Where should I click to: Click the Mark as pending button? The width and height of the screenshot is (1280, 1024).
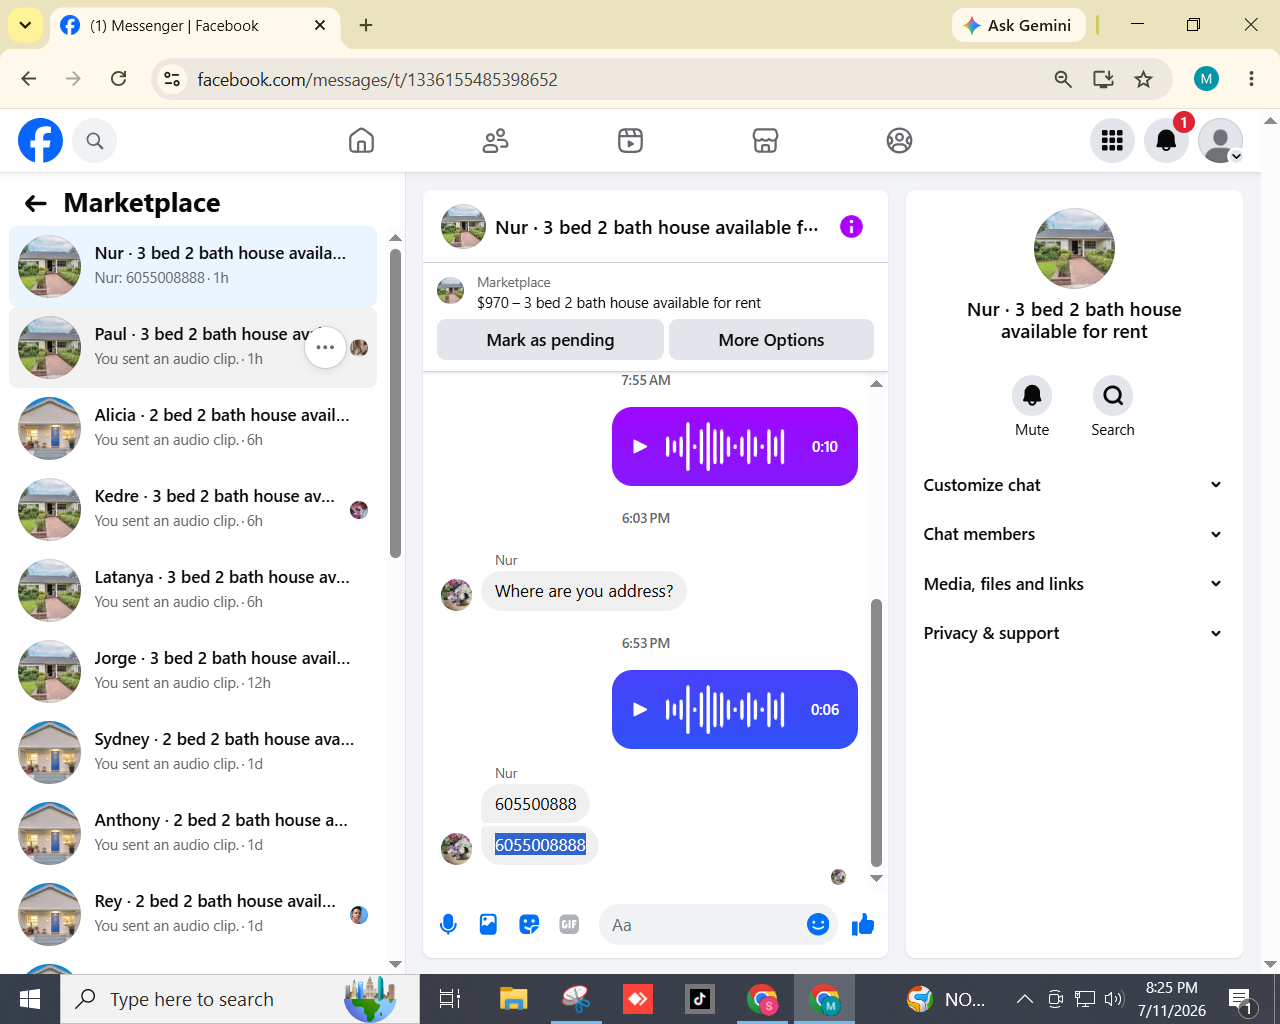[550, 340]
